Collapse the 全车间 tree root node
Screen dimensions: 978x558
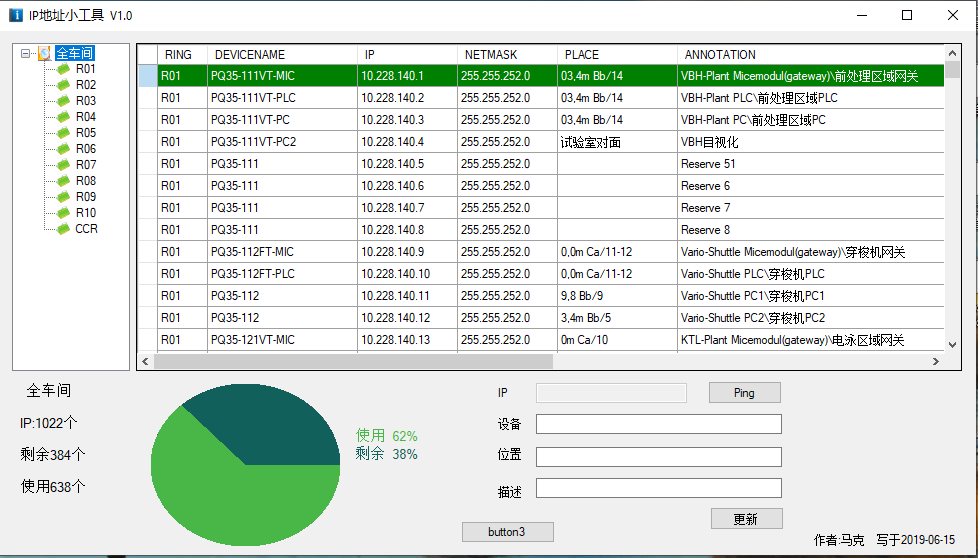coord(25,54)
